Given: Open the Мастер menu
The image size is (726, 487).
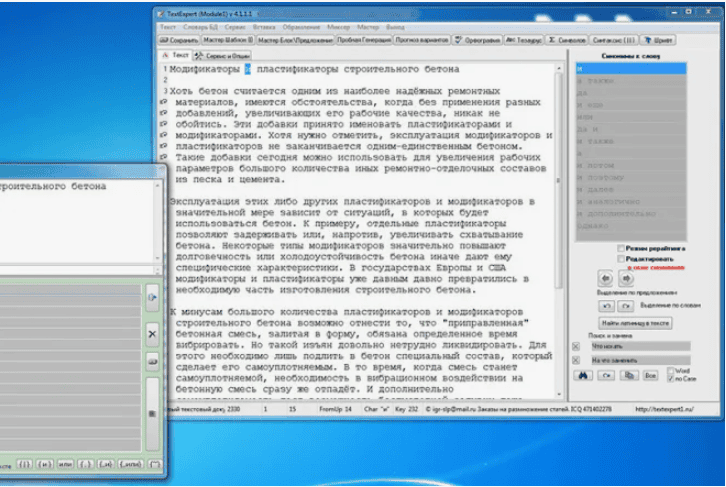Looking at the screenshot, I should coord(368,27).
